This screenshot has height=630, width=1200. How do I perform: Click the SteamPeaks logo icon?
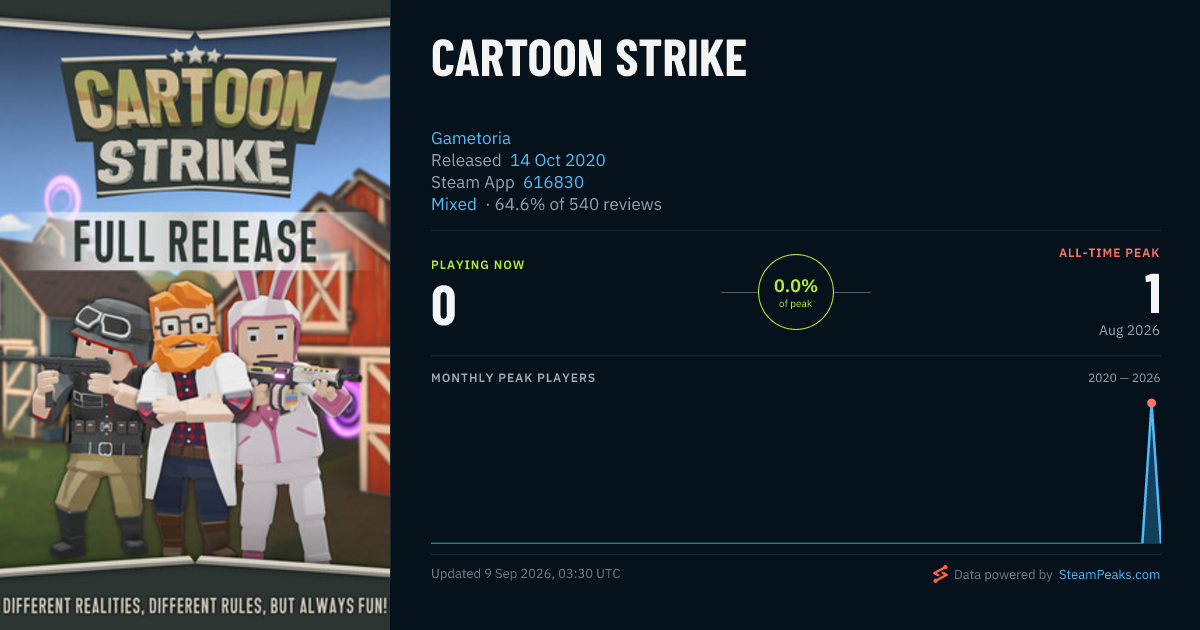[x=940, y=574]
